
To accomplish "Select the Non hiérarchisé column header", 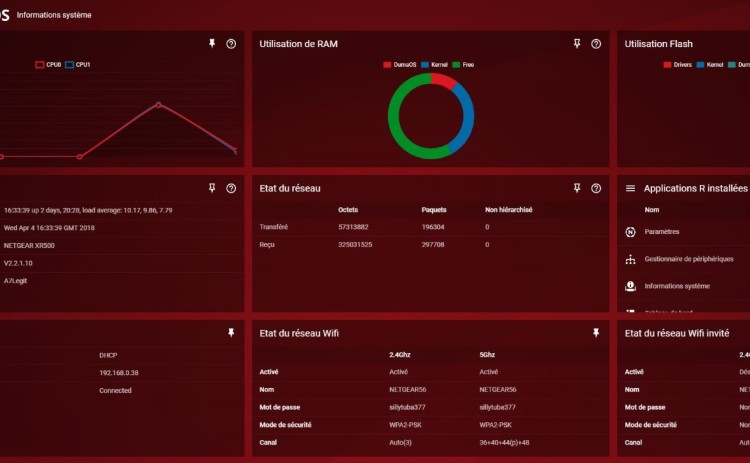I will click(x=508, y=209).
